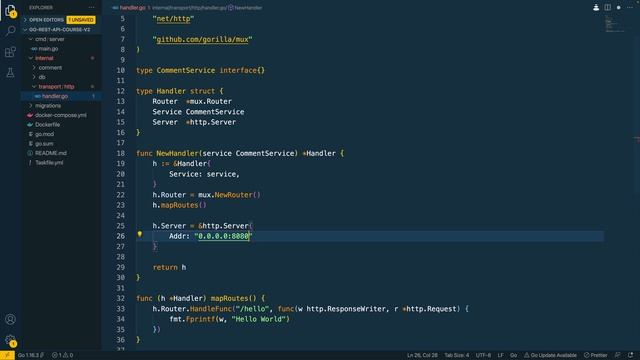
Task: Open the Accounts icon in activity bar
Action: pyautogui.click(x=10, y=319)
